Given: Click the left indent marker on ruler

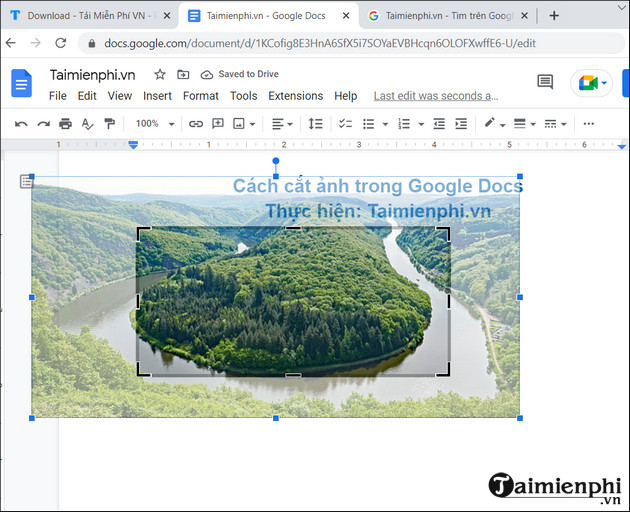Looking at the screenshot, I should coord(133,145).
